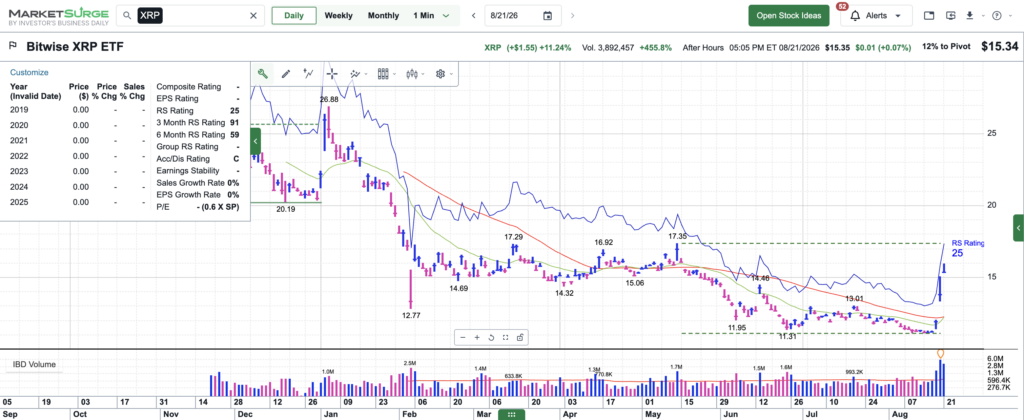Open the layout window icon
Image resolution: width=1024 pixels, height=420 pixels.
(929, 16)
